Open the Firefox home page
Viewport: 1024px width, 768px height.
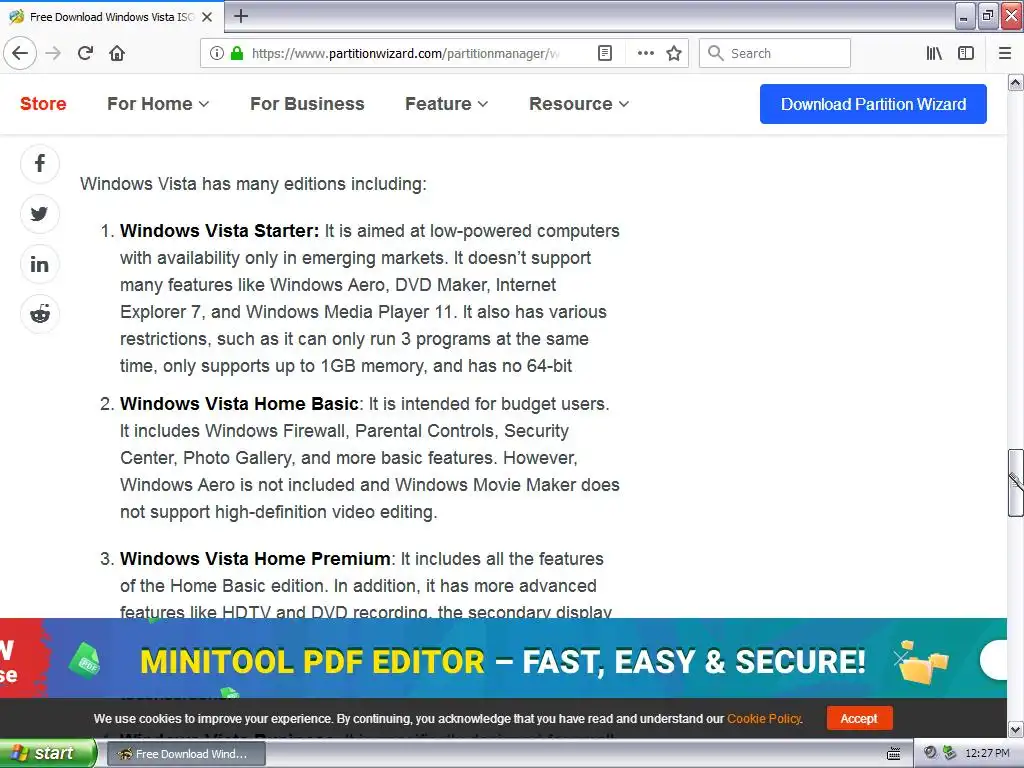point(117,53)
